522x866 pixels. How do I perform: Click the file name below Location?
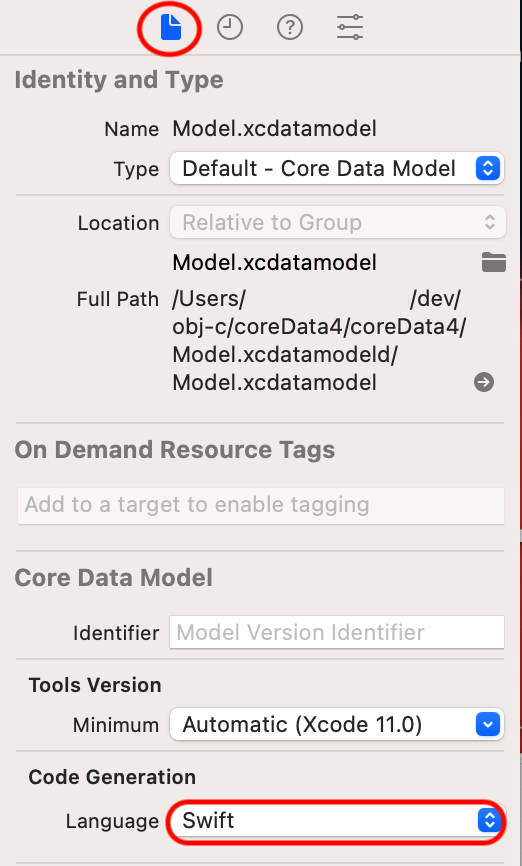coord(275,262)
